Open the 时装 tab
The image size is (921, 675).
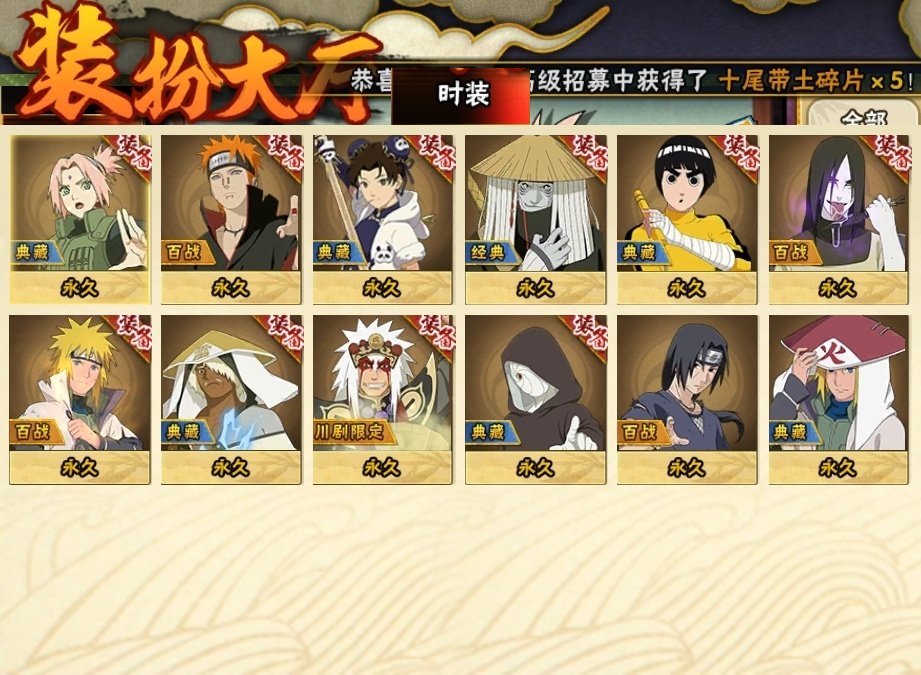[461, 95]
